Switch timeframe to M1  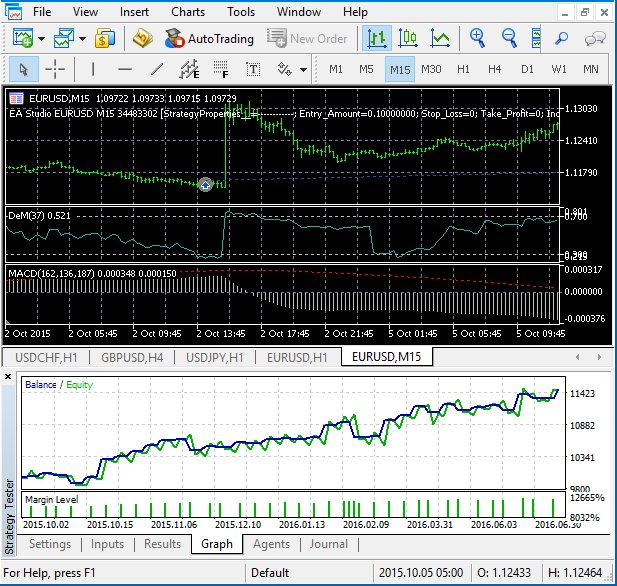336,69
